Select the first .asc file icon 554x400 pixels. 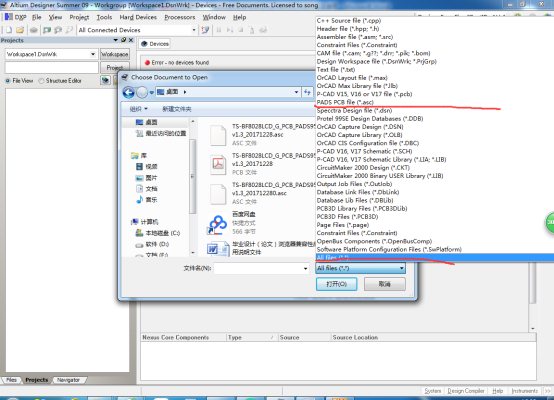pyautogui.click(x=218, y=135)
